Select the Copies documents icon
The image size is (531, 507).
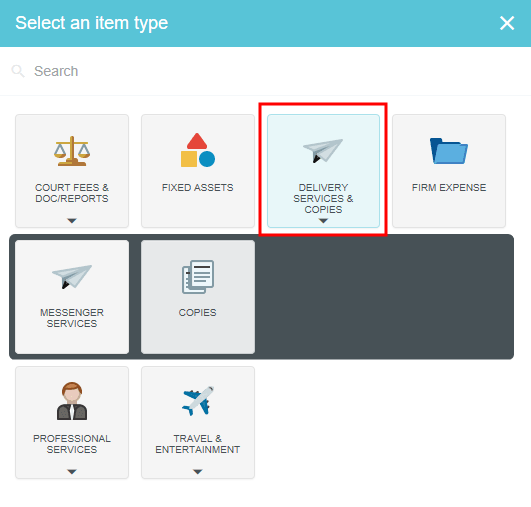pyautogui.click(x=198, y=277)
